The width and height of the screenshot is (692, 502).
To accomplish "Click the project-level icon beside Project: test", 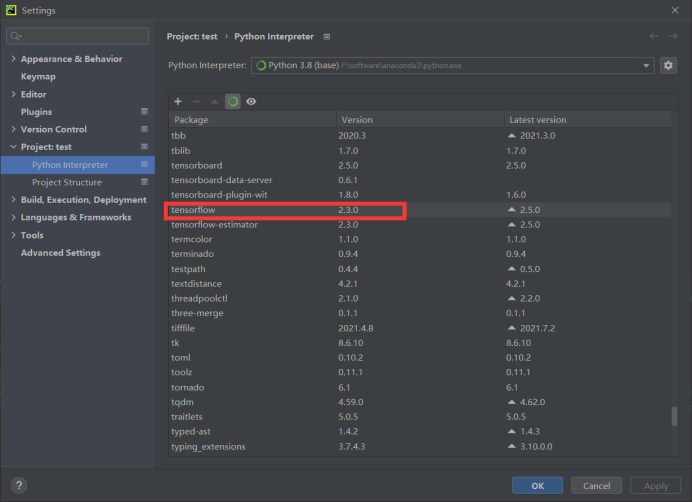I will pos(144,147).
